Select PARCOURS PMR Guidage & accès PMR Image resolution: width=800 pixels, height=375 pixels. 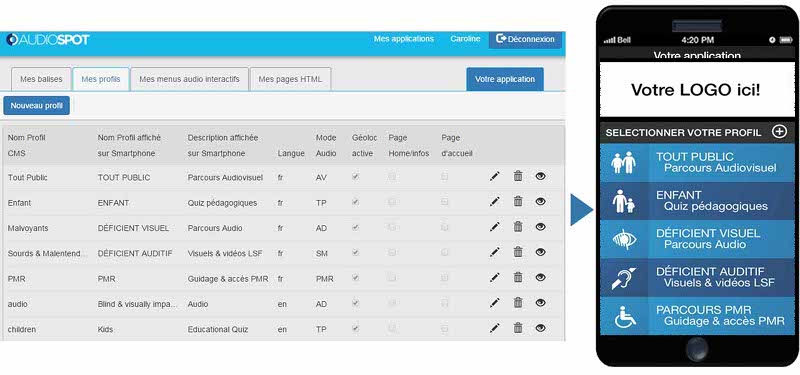pos(697,316)
